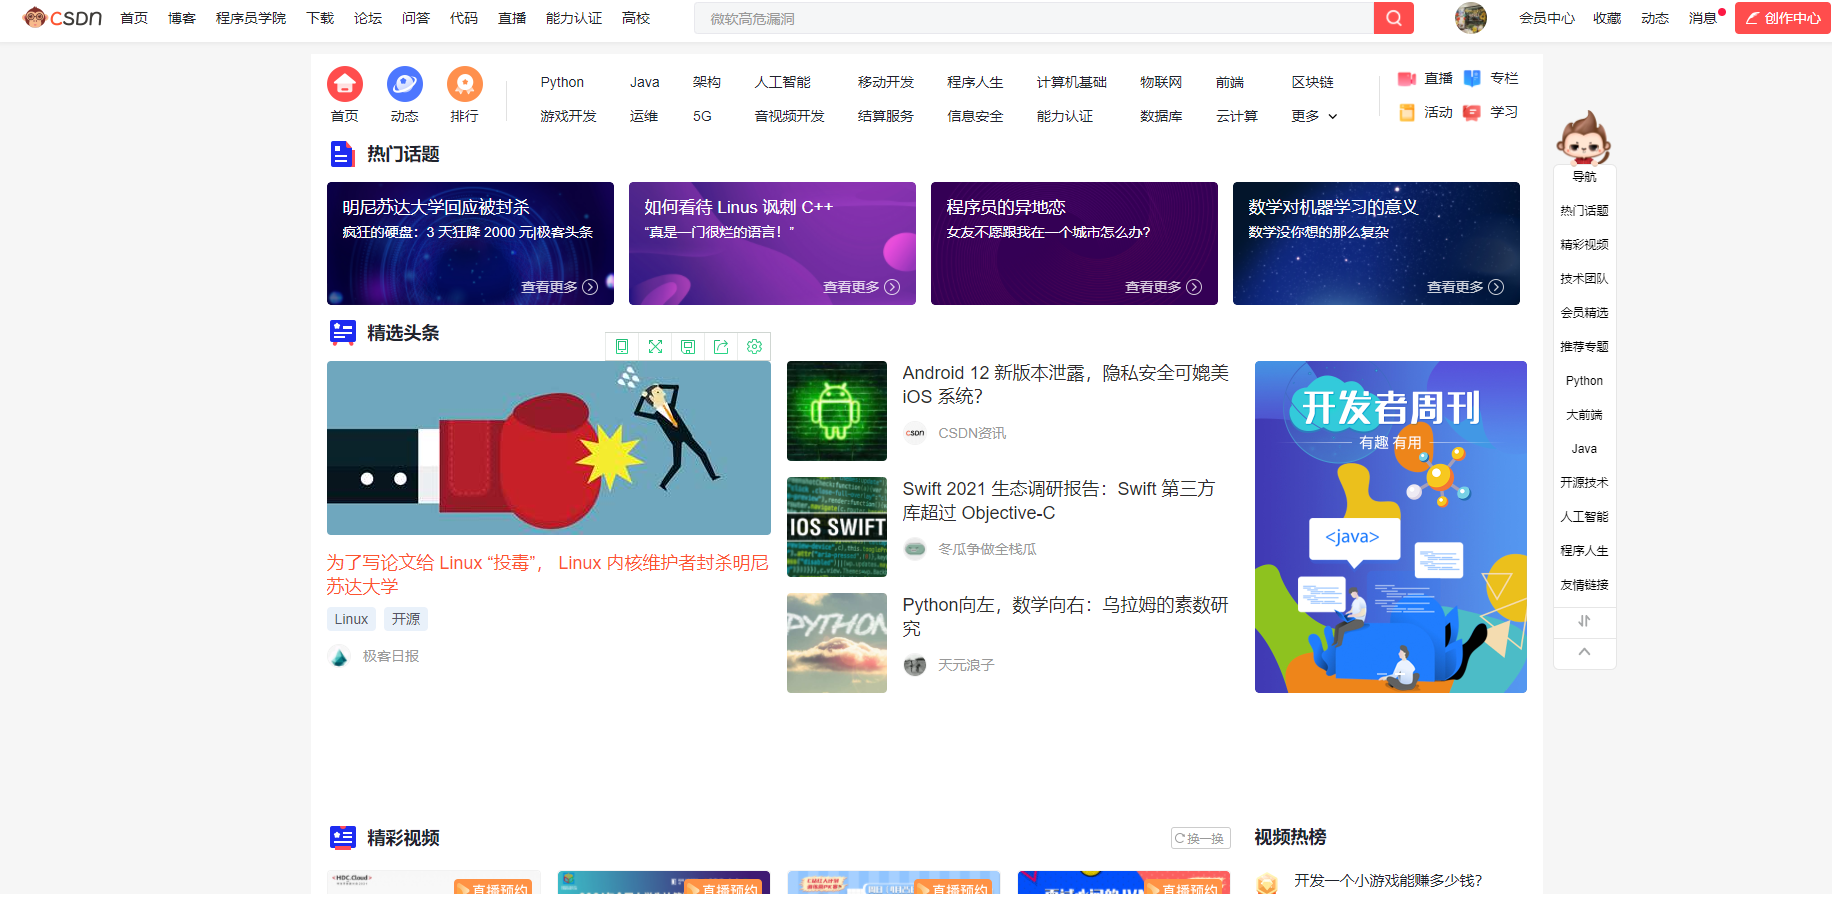The image size is (1832, 897).
Task: Open 下载 in top navigation
Action: click(320, 18)
